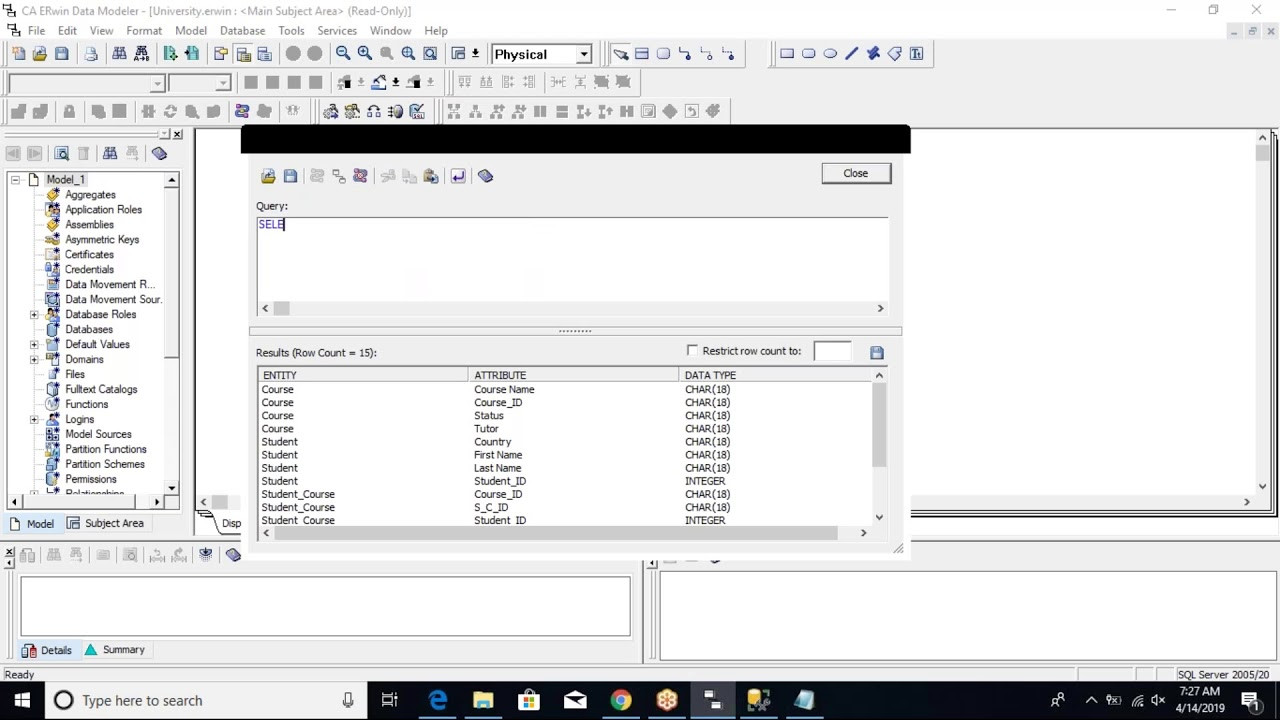Select the Ellipse shape drawing tool

830,54
